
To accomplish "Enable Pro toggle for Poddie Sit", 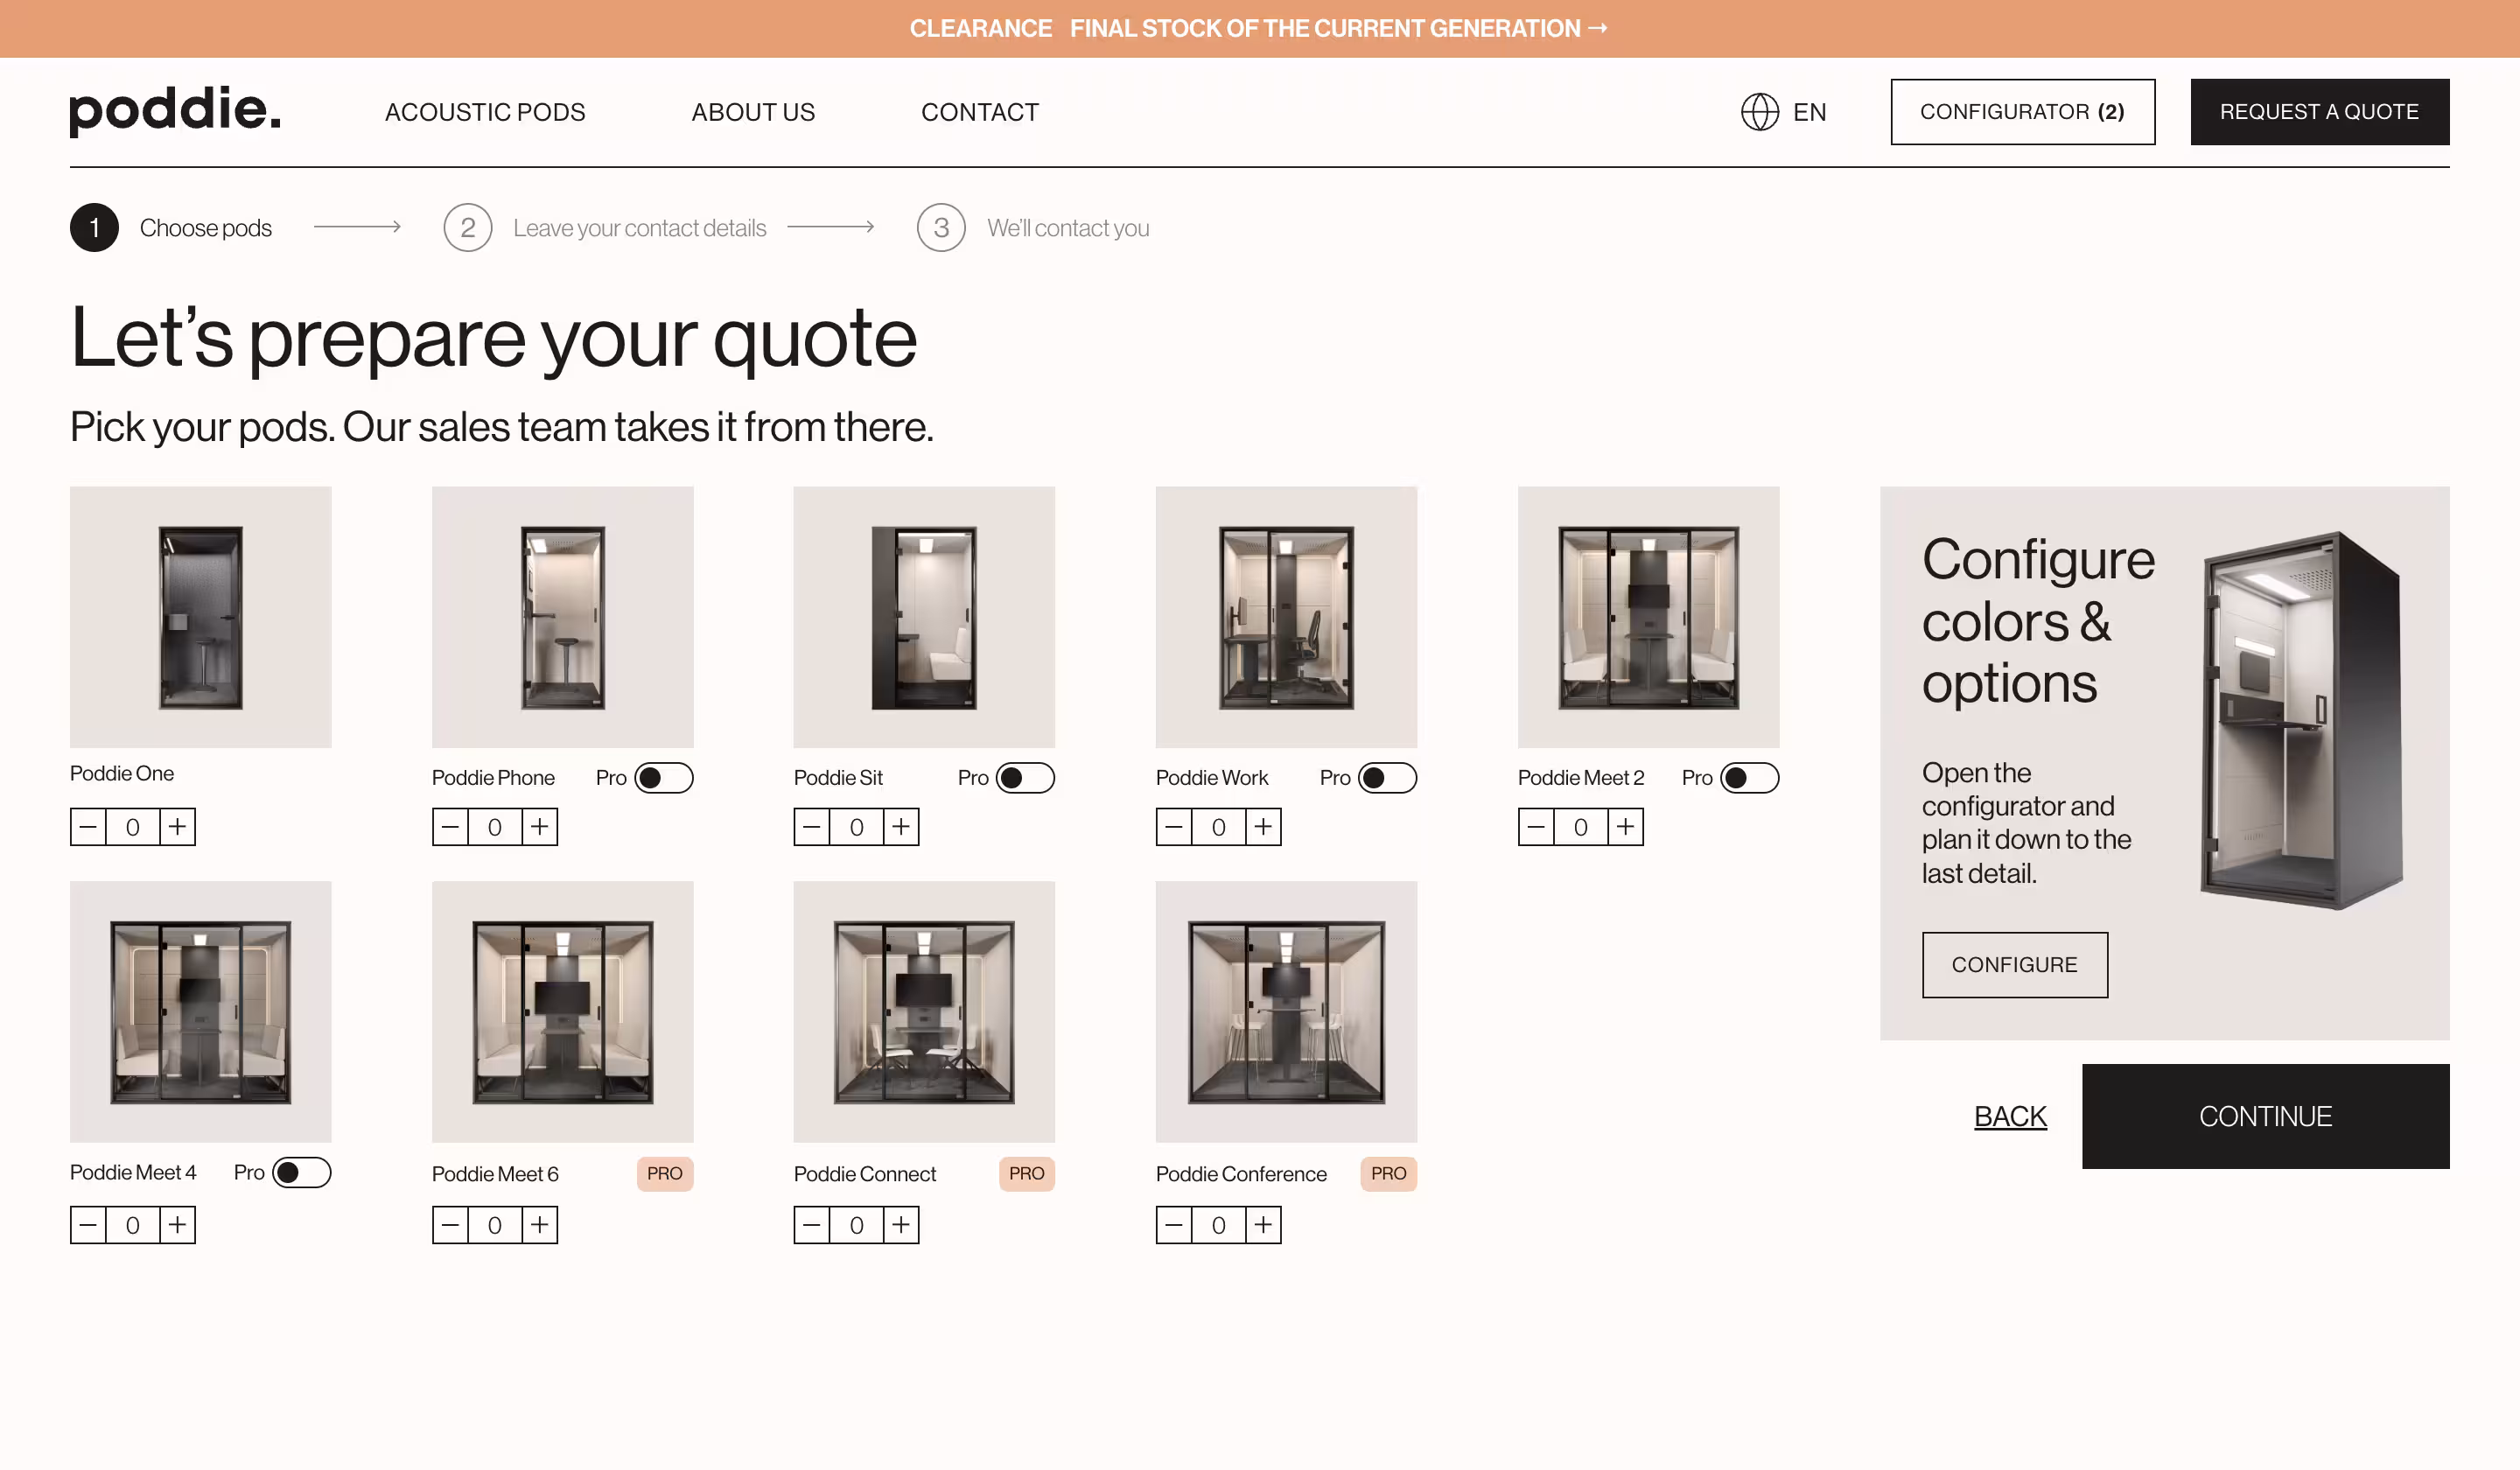I will [x=1026, y=778].
